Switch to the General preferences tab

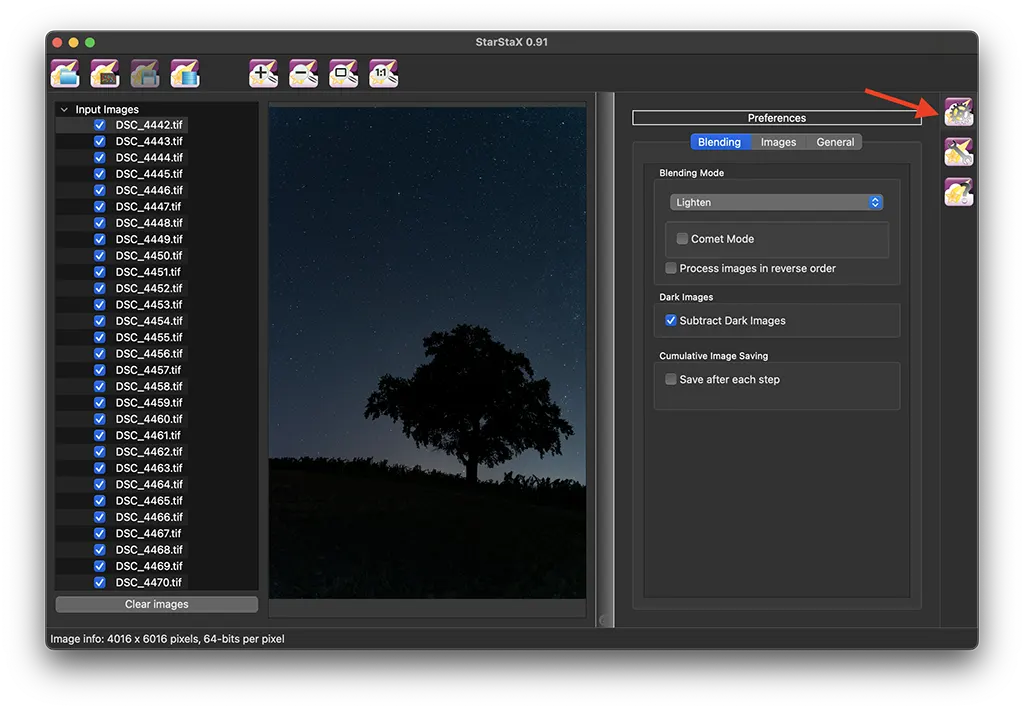coord(835,142)
